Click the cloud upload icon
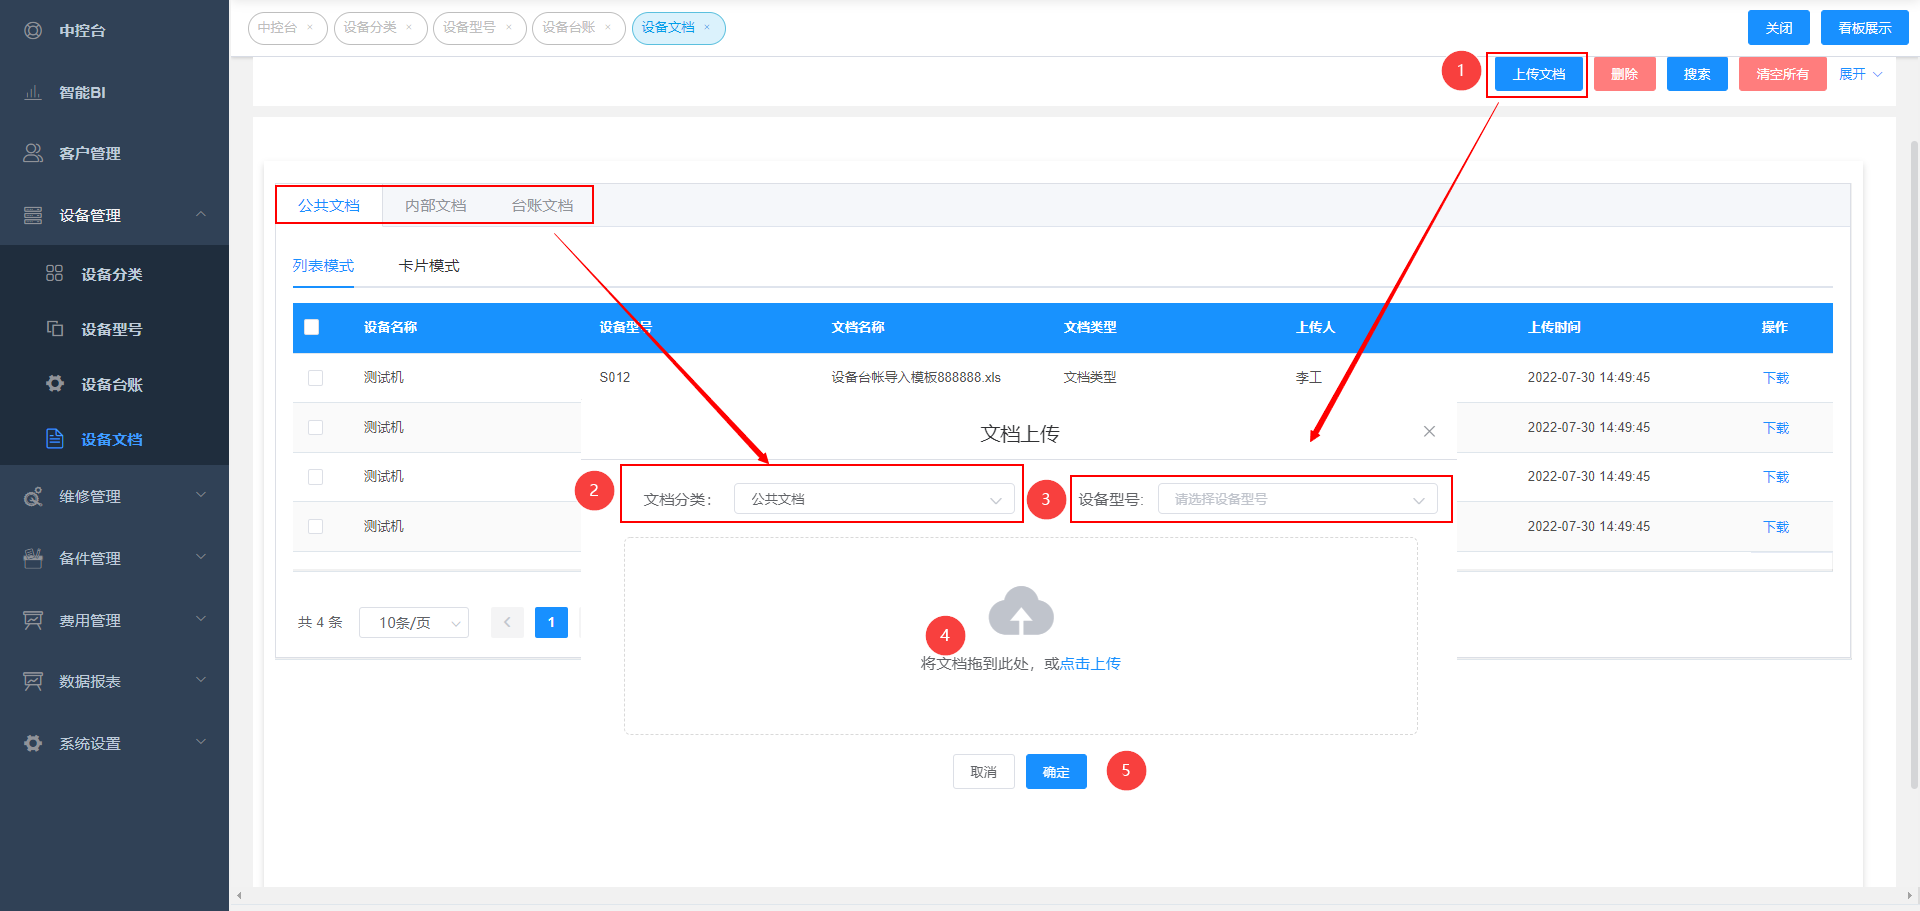 (x=1020, y=611)
